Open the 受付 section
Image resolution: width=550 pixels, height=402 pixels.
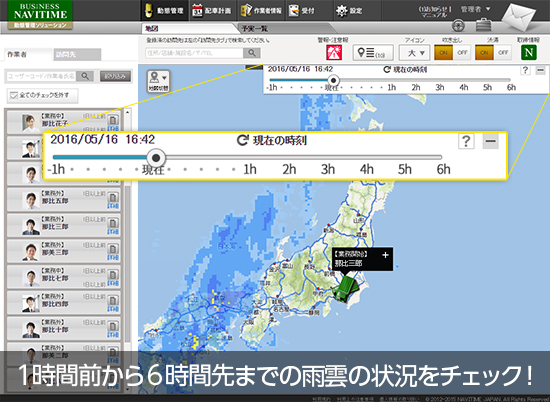coord(302,11)
